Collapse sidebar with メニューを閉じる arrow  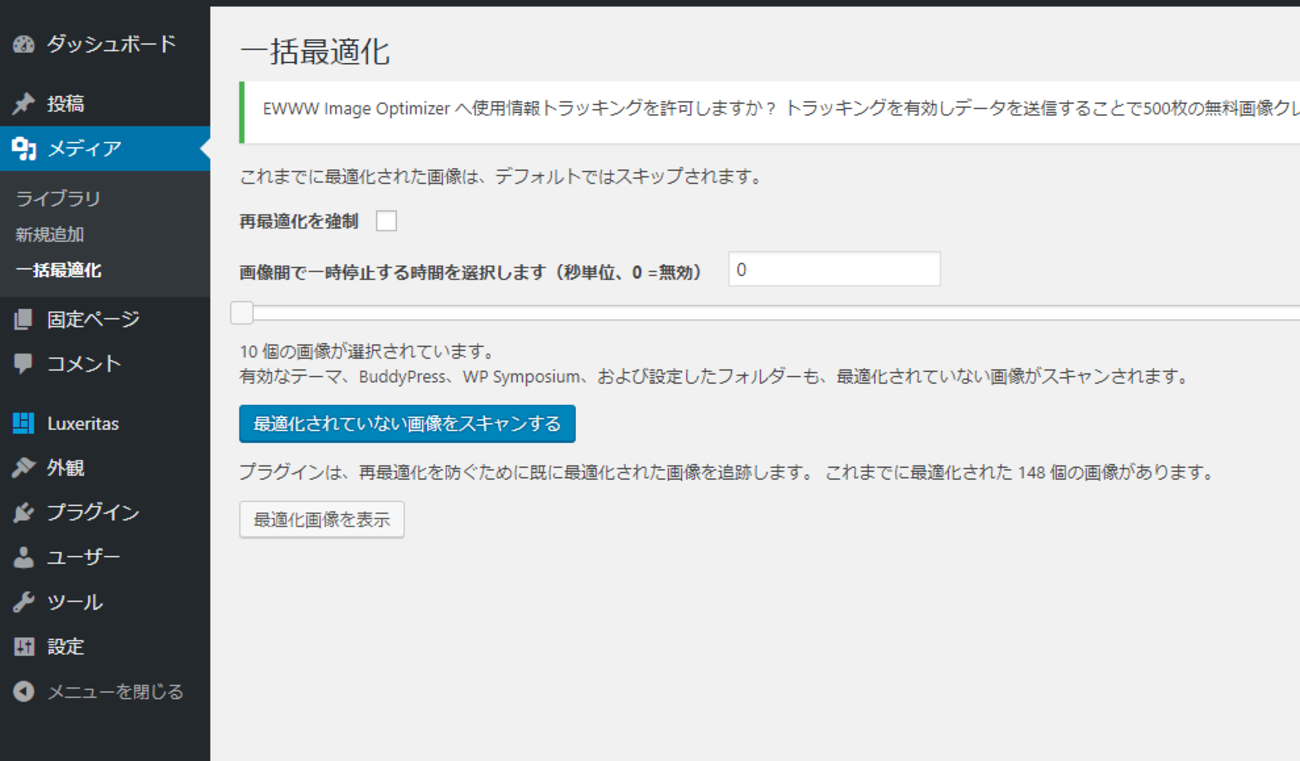tap(24, 692)
